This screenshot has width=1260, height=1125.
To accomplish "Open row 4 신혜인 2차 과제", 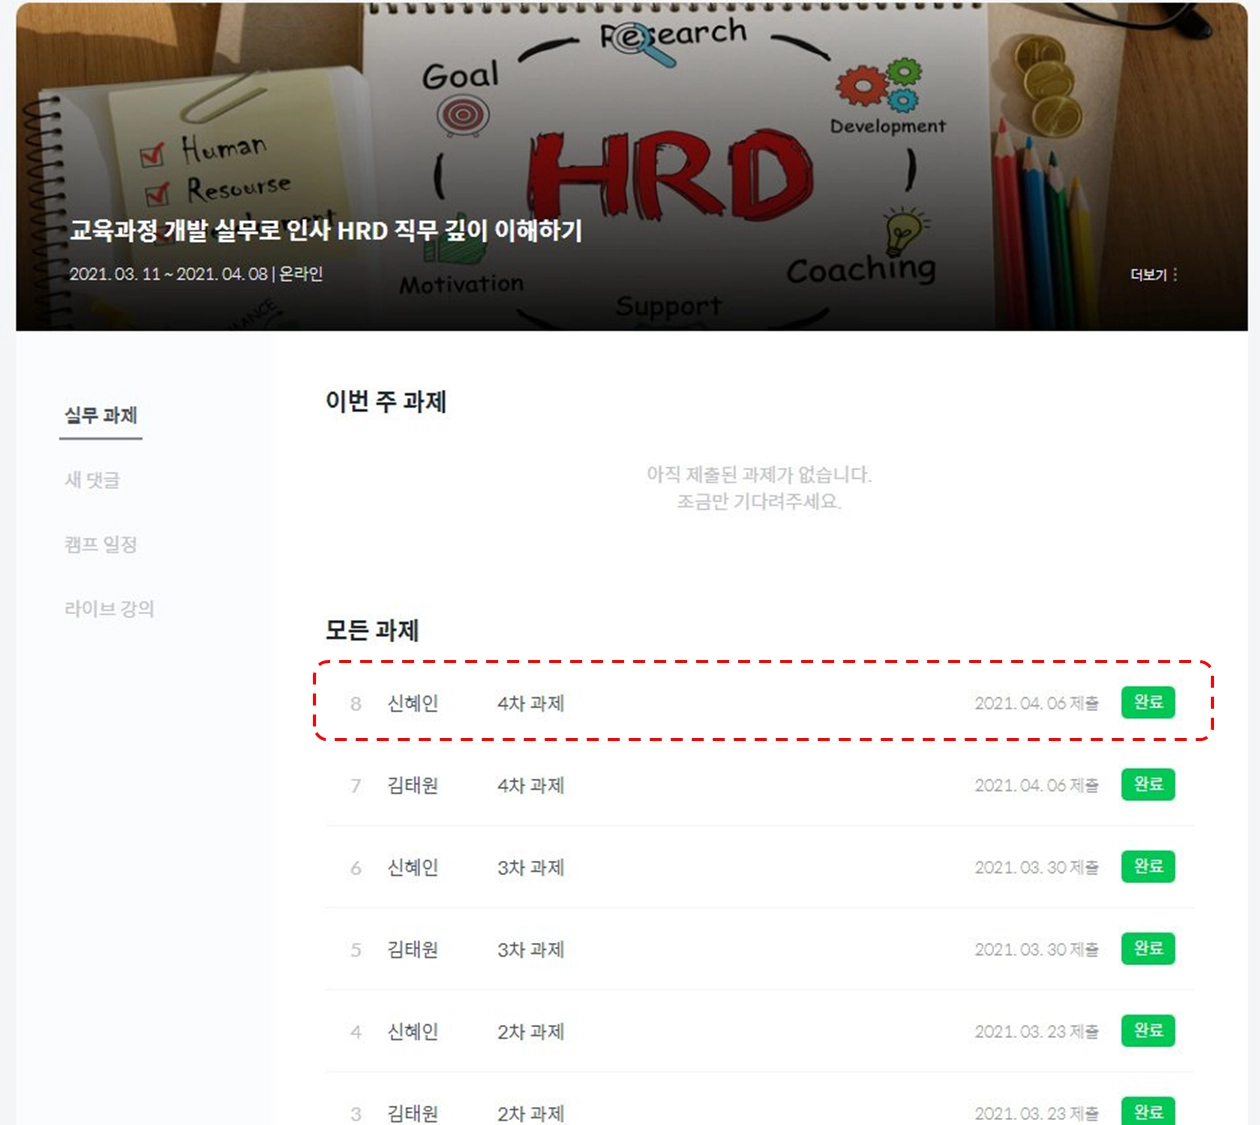I will pyautogui.click(x=760, y=1031).
